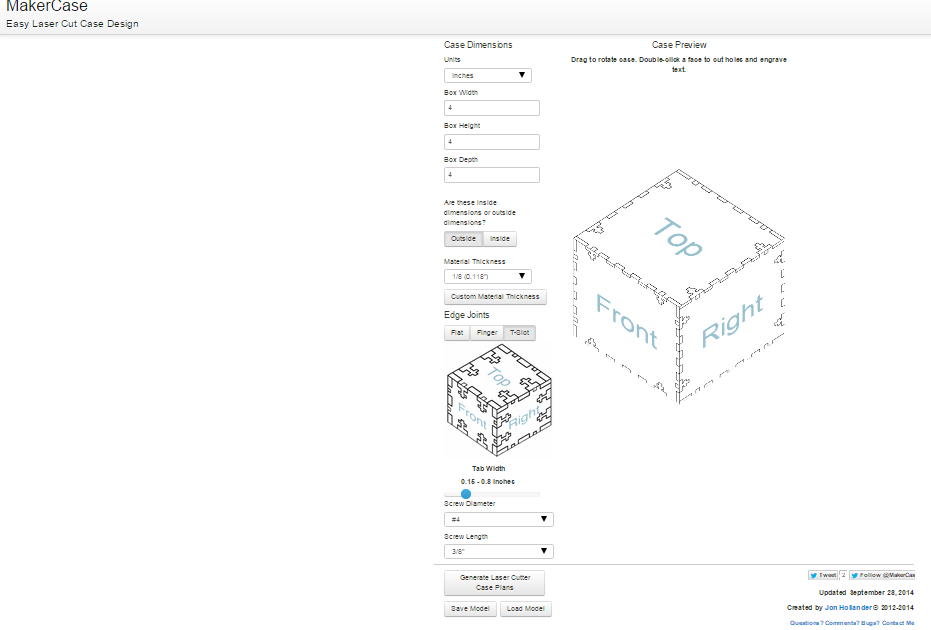Click the 'Edge Joints' heading text

467,315
